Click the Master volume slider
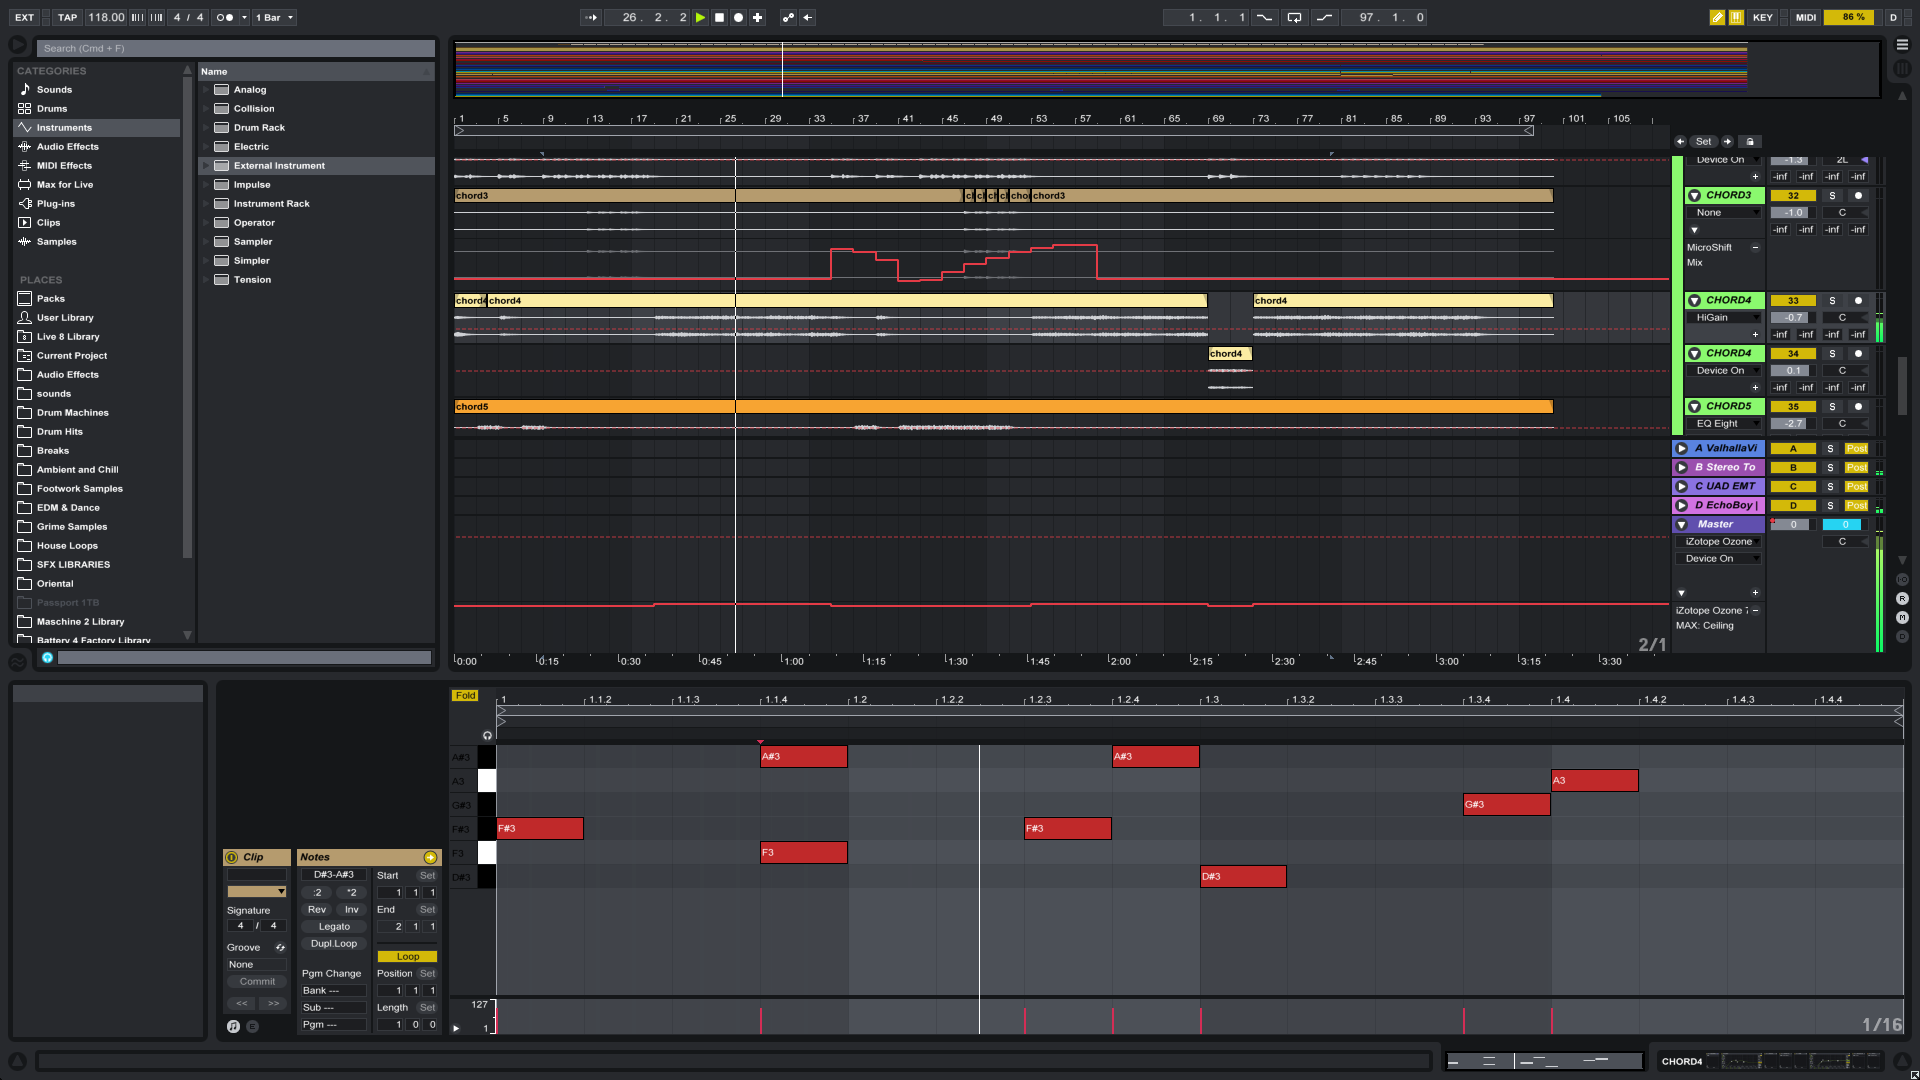Viewport: 1920px width, 1080px height. click(1793, 524)
